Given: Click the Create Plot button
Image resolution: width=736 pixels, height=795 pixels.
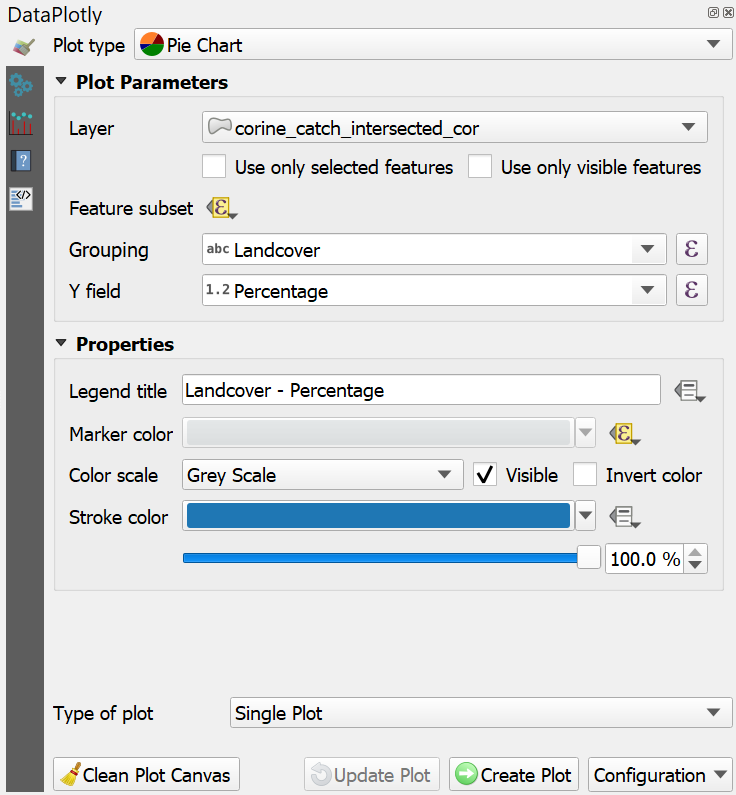Looking at the screenshot, I should pos(514,775).
